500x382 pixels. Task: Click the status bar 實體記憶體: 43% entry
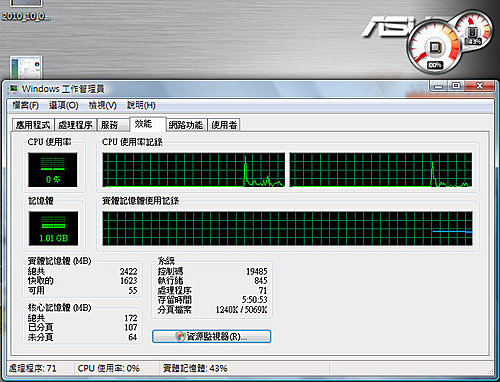tap(195, 368)
